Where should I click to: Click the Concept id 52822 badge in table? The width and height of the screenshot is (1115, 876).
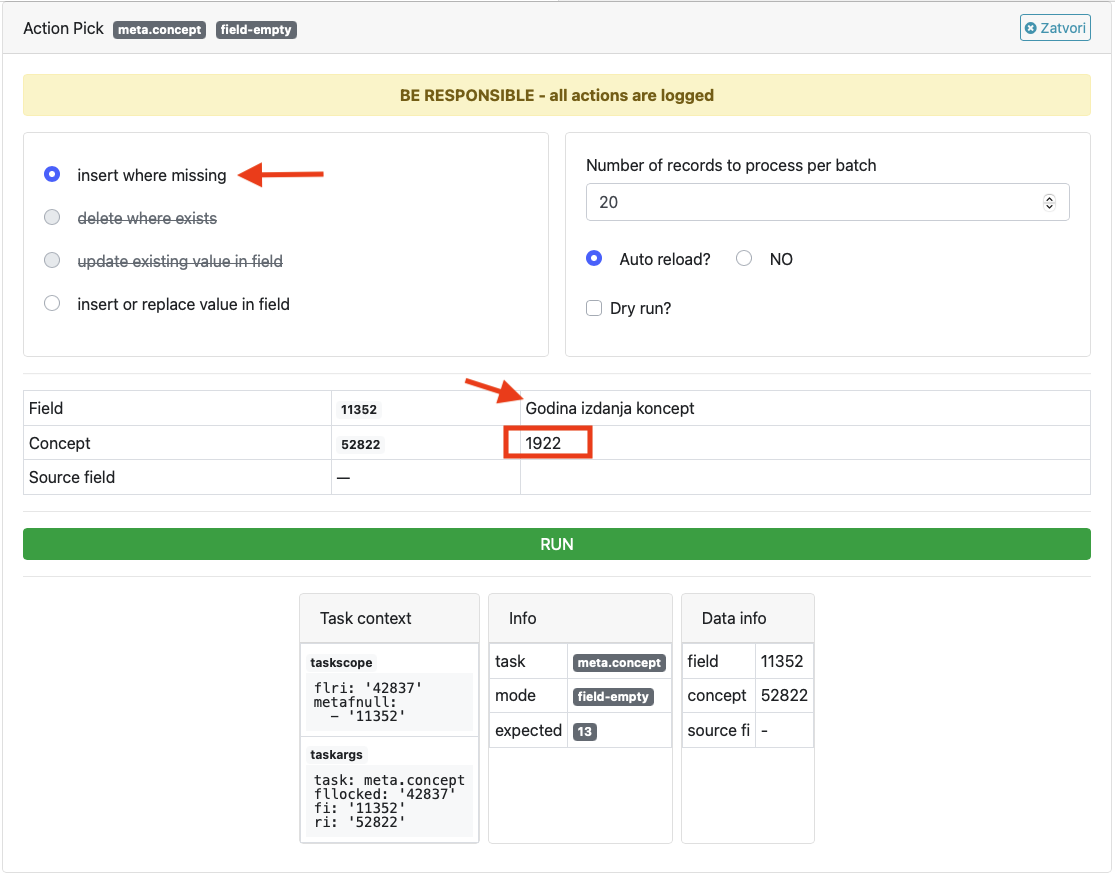(x=361, y=444)
